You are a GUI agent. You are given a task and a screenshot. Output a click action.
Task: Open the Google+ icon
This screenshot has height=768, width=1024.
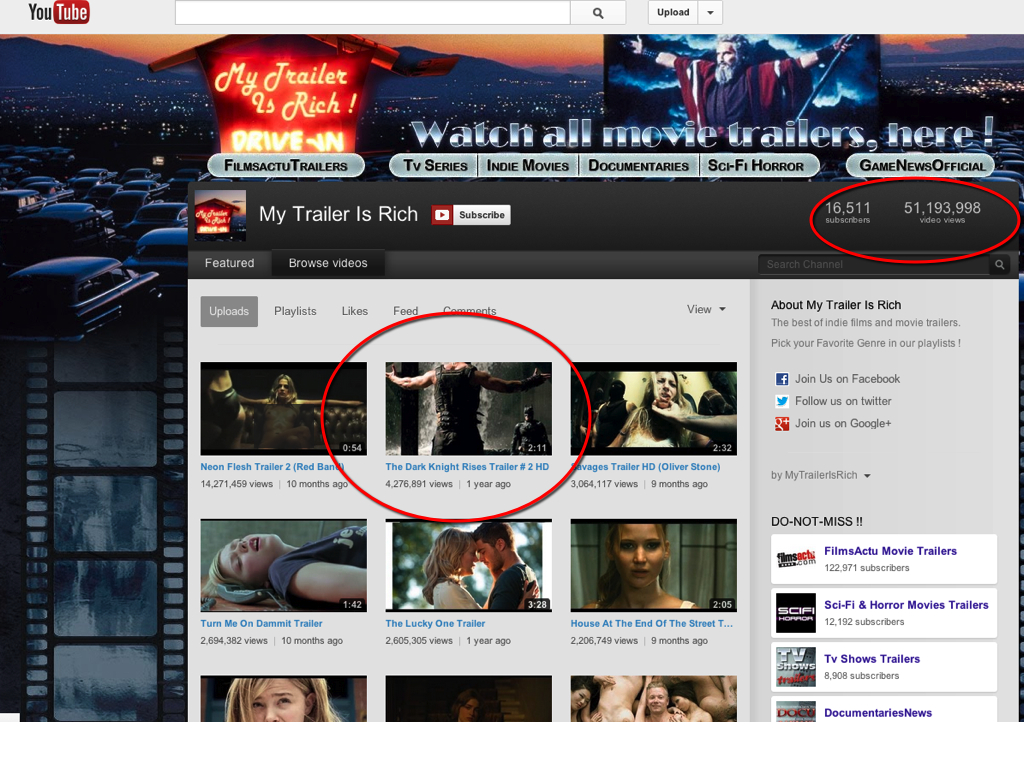click(781, 424)
